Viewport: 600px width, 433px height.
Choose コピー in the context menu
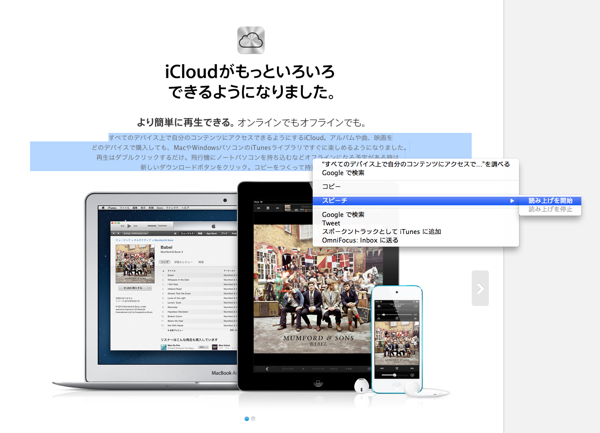pyautogui.click(x=416, y=186)
